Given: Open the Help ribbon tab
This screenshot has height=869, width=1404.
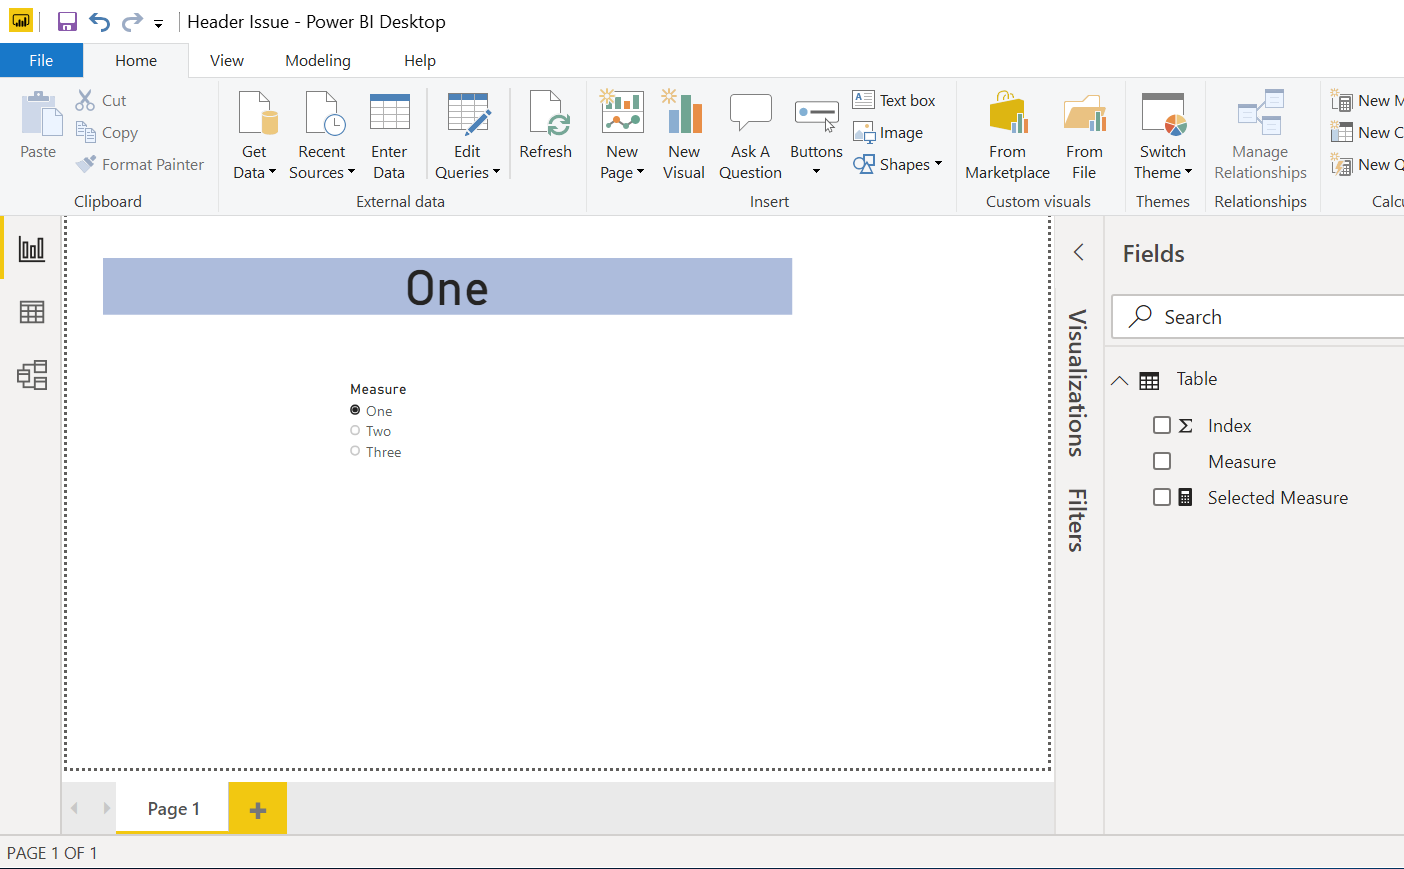Looking at the screenshot, I should [x=420, y=61].
